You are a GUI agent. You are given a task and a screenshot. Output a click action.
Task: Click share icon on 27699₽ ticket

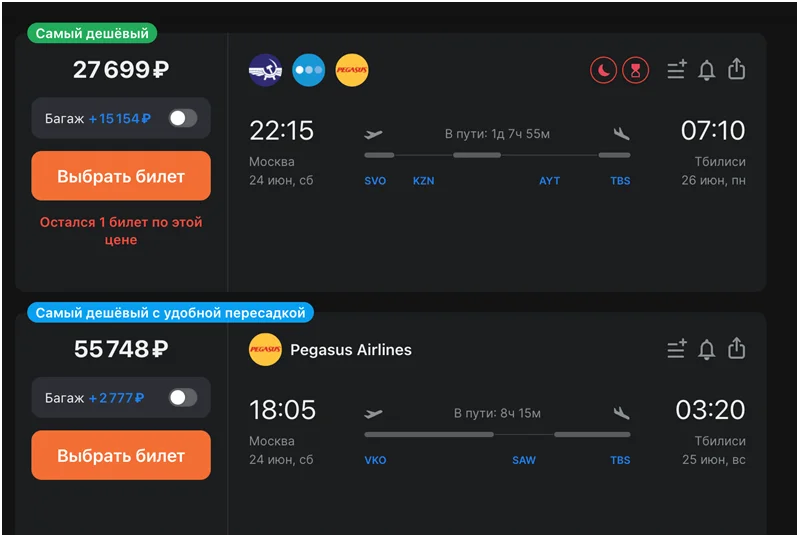pyautogui.click(x=737, y=70)
